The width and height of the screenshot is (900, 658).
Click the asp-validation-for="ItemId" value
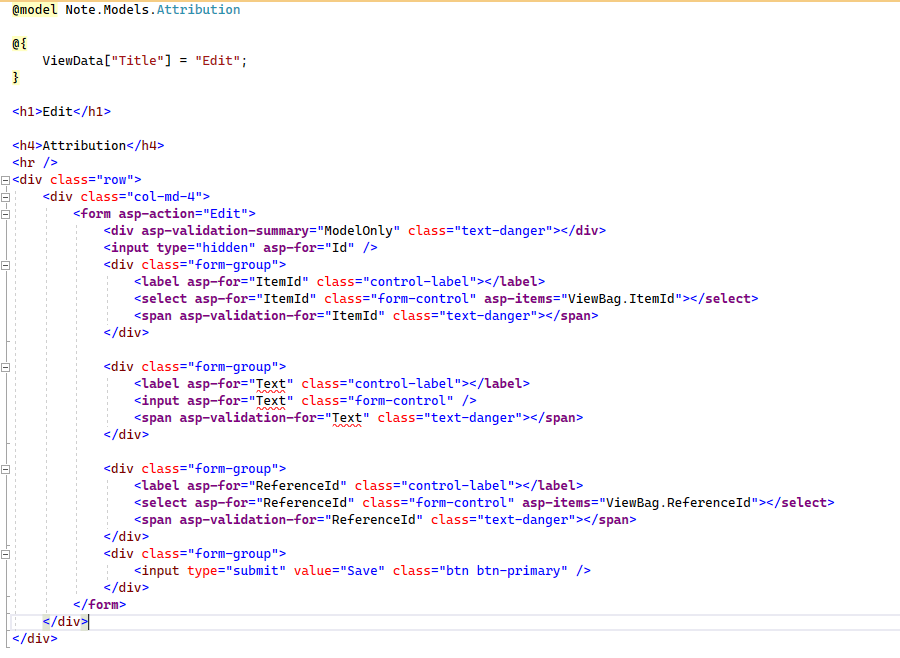tap(355, 316)
